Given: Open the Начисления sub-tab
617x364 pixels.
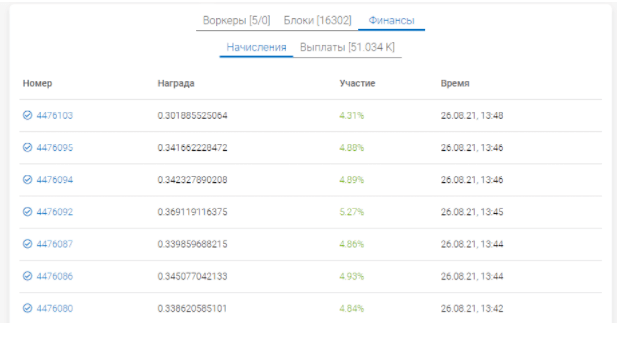Looking at the screenshot, I should tap(256, 47).
